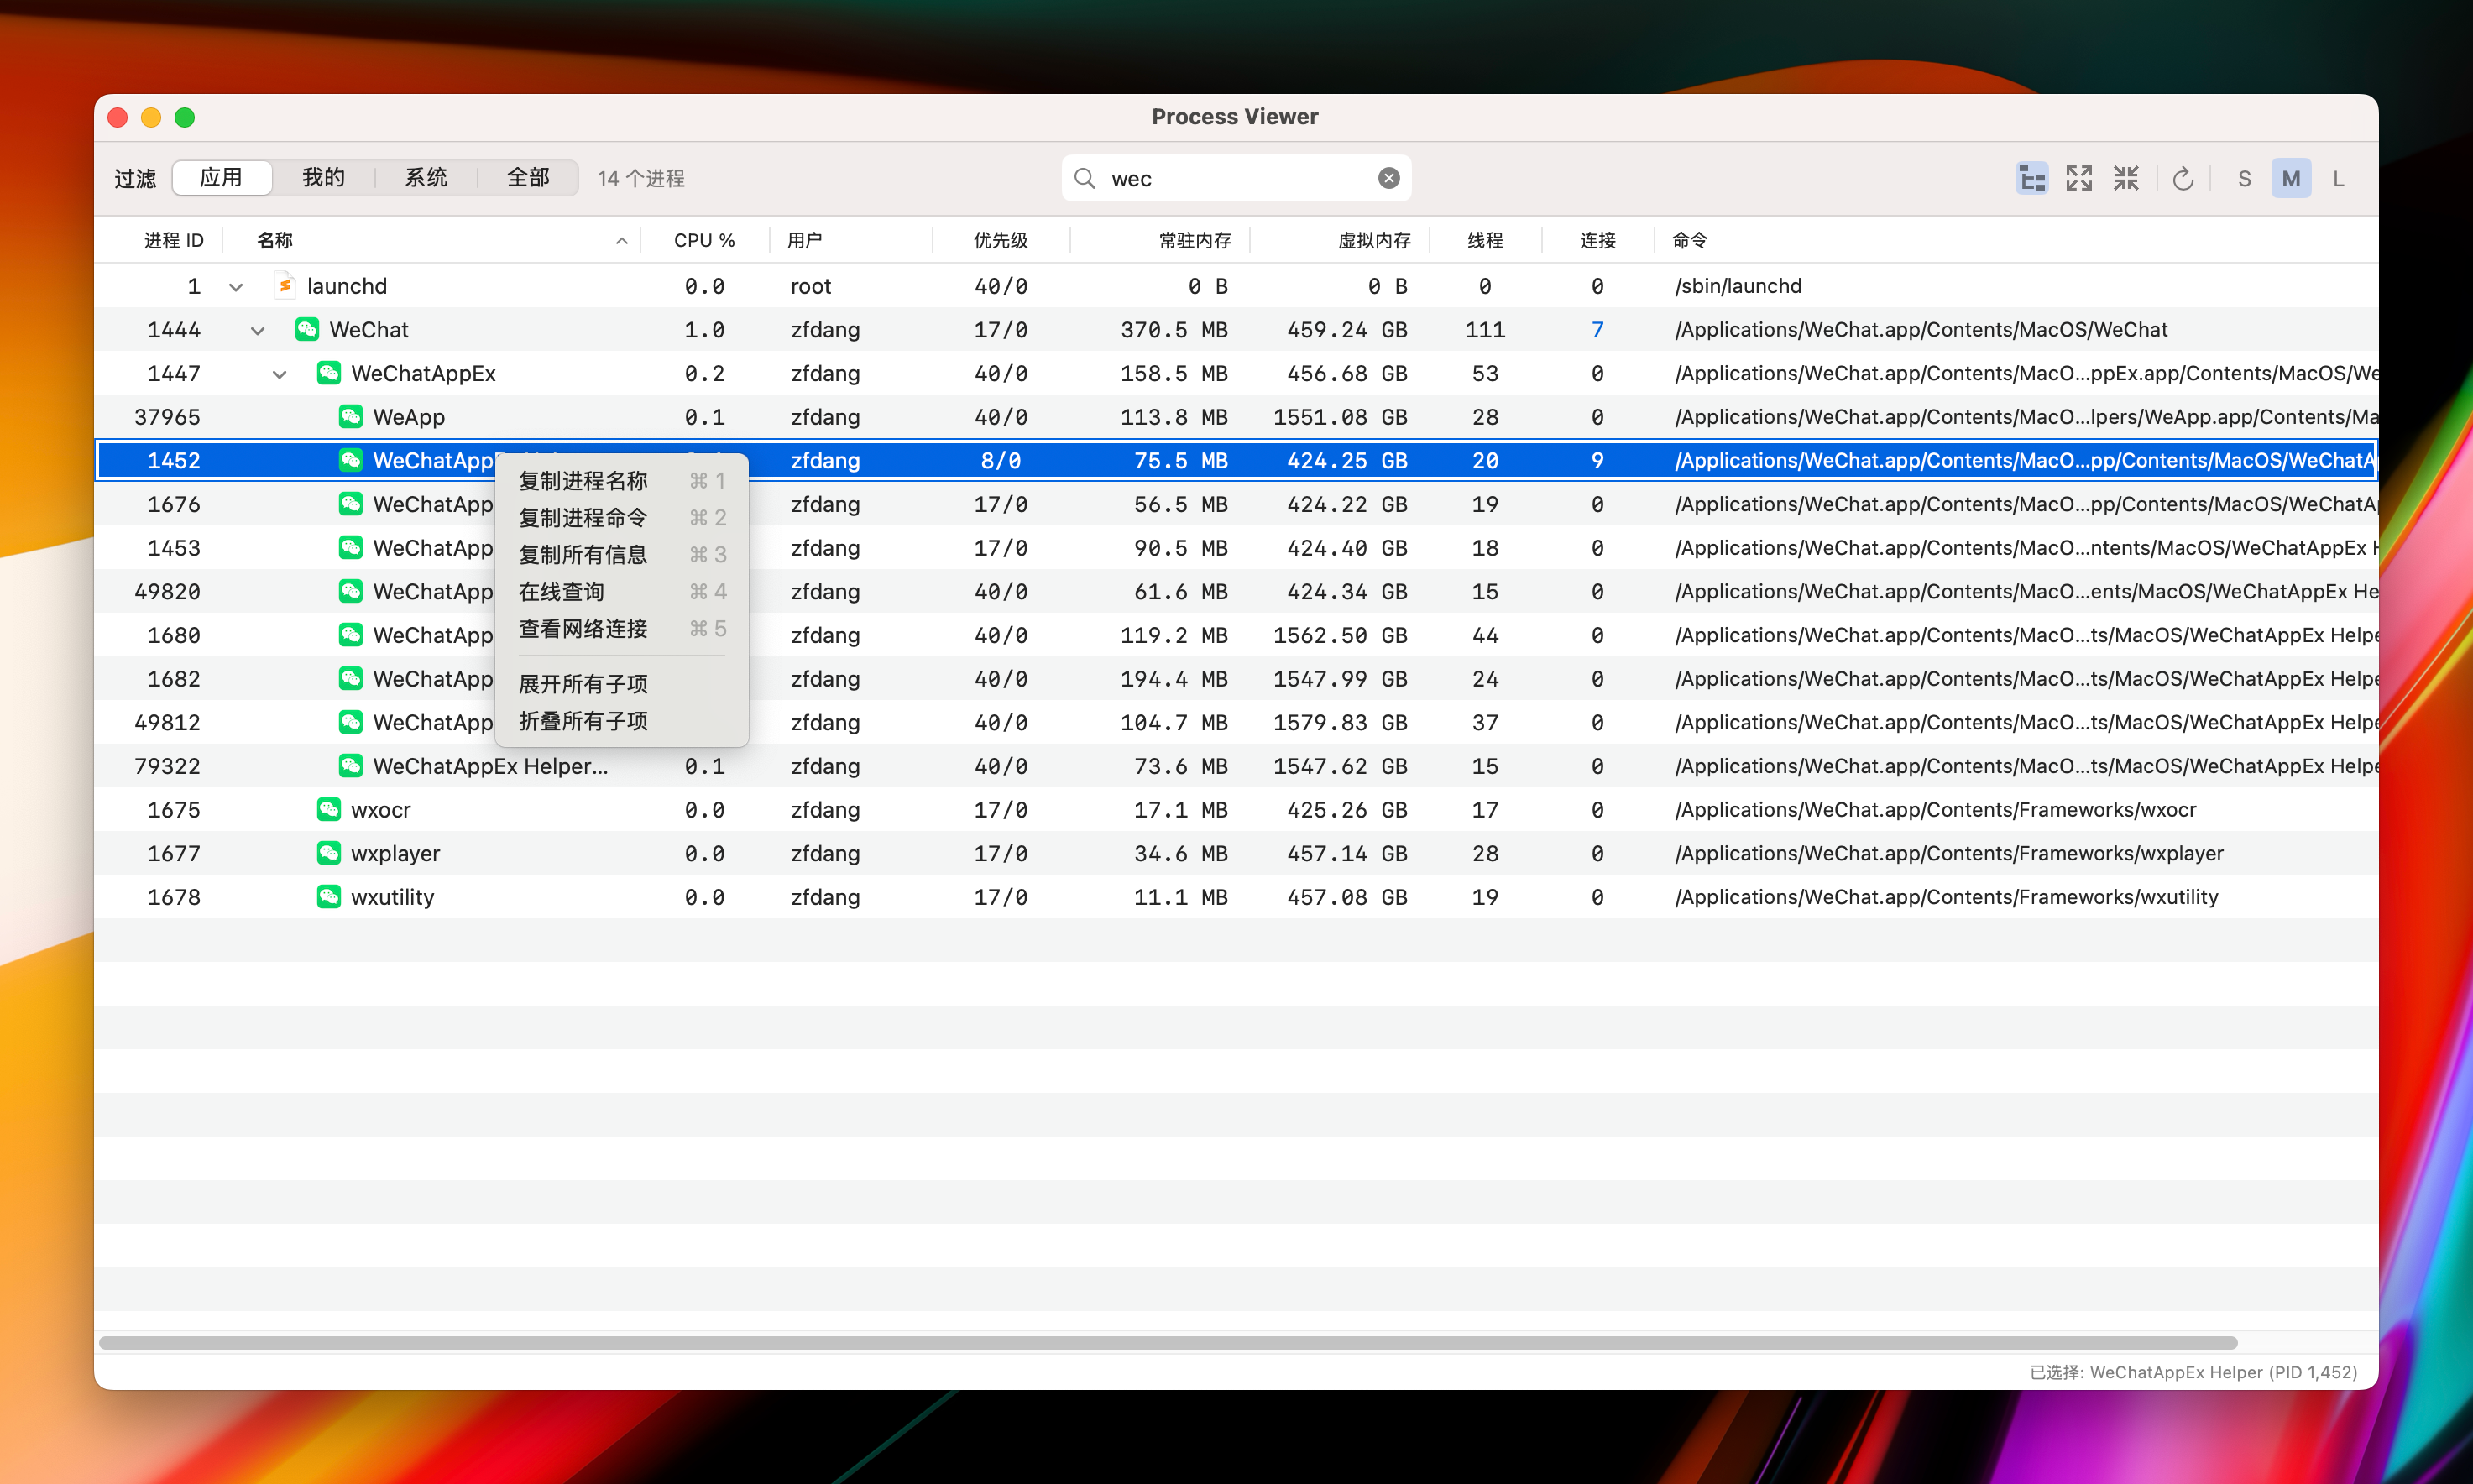Screen dimensions: 2473x1484
Task: Choose 复制进程名称 from context menu
Action: click(583, 481)
